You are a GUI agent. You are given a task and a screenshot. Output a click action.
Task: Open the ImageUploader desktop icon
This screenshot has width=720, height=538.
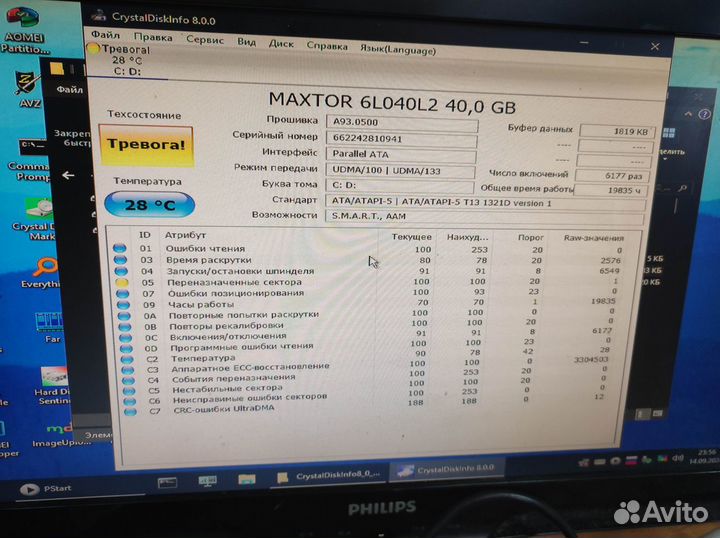61,435
